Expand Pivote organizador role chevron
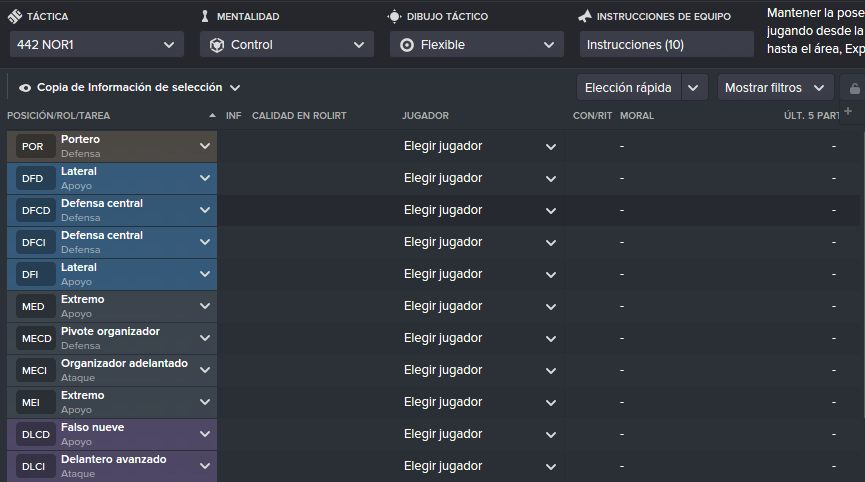The width and height of the screenshot is (865, 482). [205, 338]
